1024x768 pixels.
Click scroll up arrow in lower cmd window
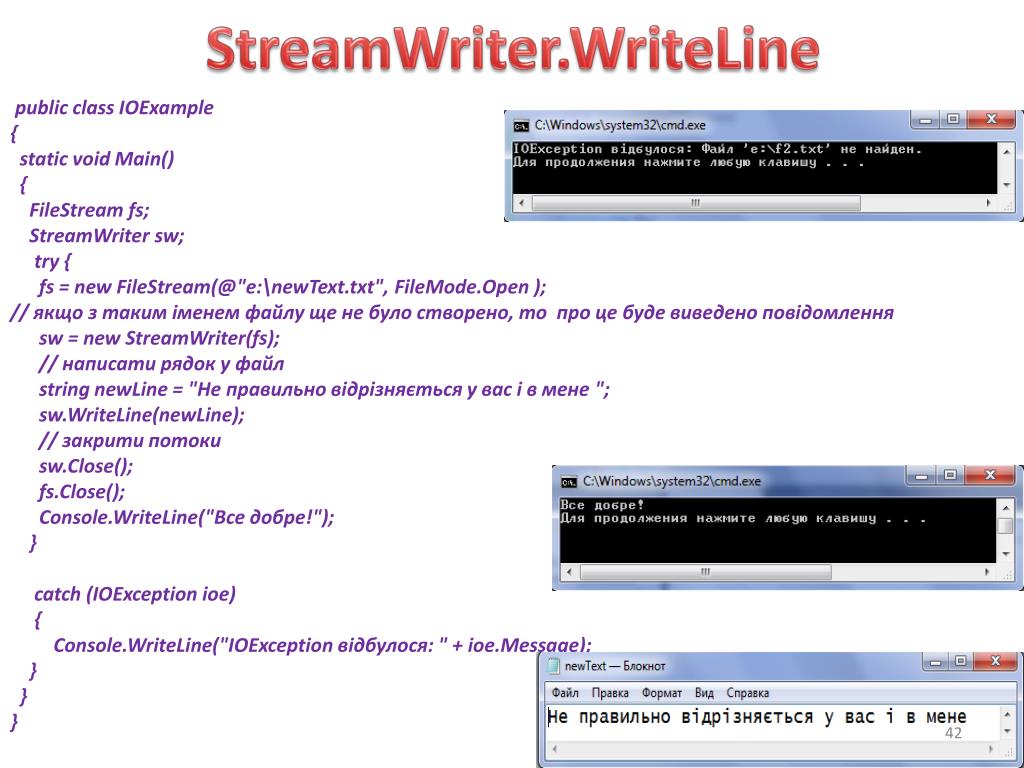click(1006, 508)
